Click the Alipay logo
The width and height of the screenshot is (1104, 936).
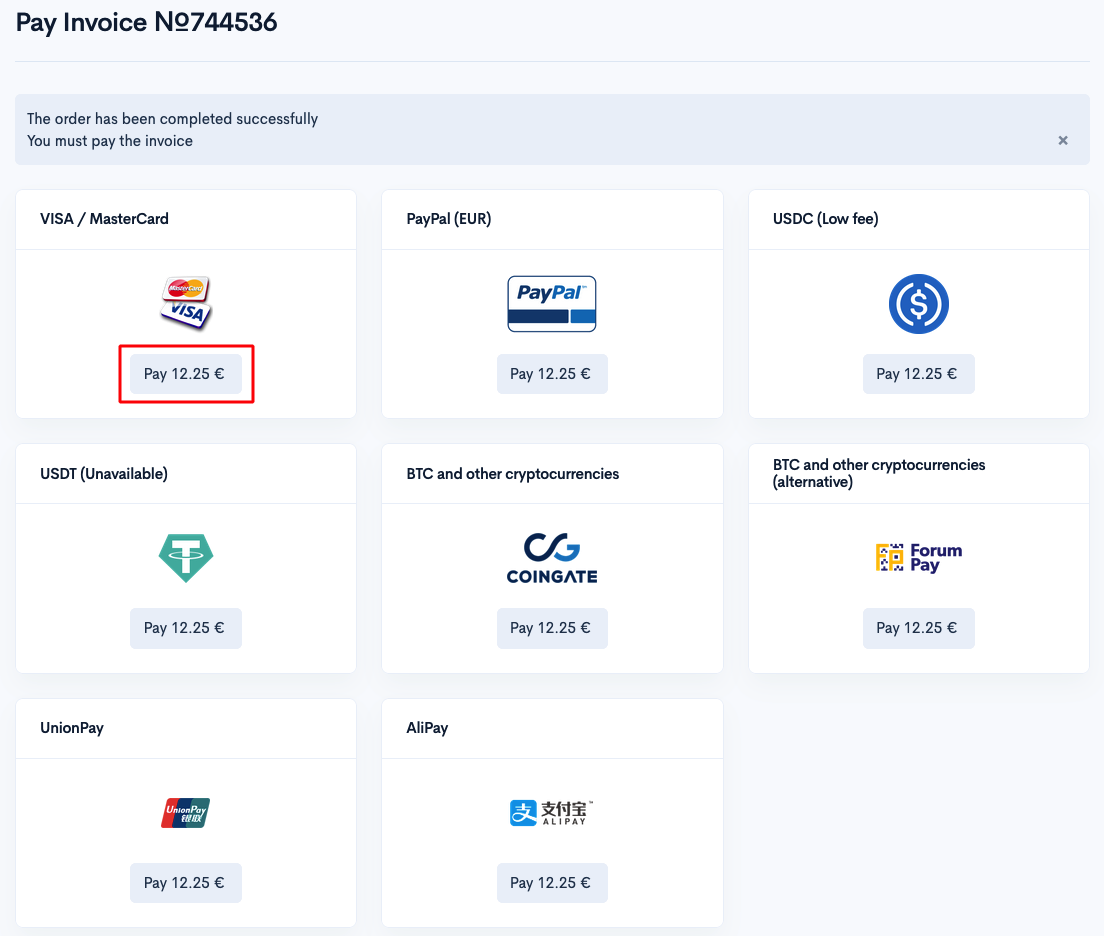[x=552, y=813]
